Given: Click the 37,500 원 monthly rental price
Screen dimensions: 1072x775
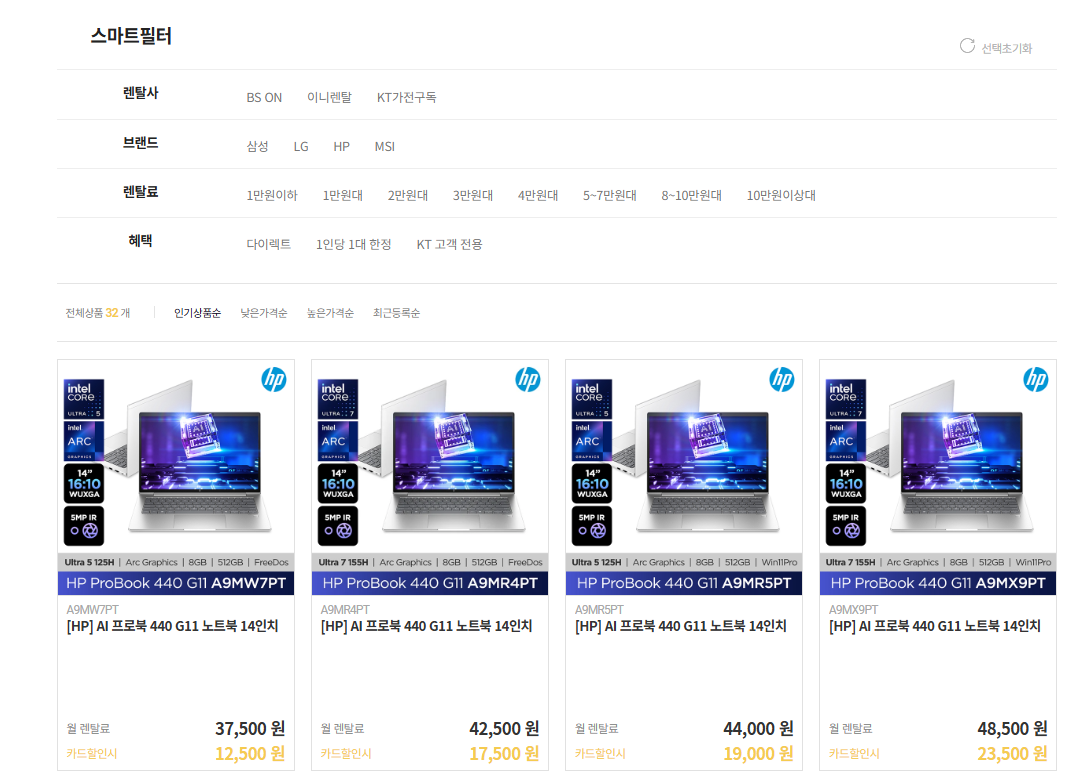Looking at the screenshot, I should (x=250, y=729).
